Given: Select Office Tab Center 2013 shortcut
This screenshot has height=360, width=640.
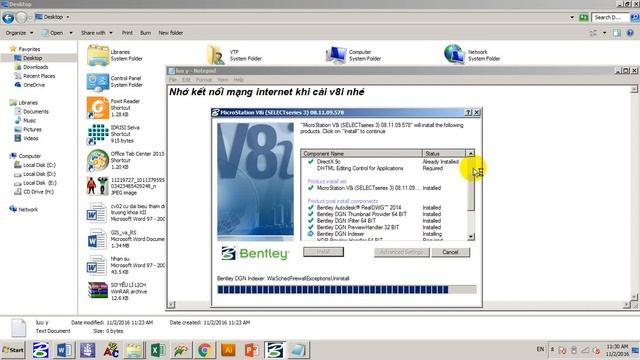Looking at the screenshot, I should (x=98, y=160).
